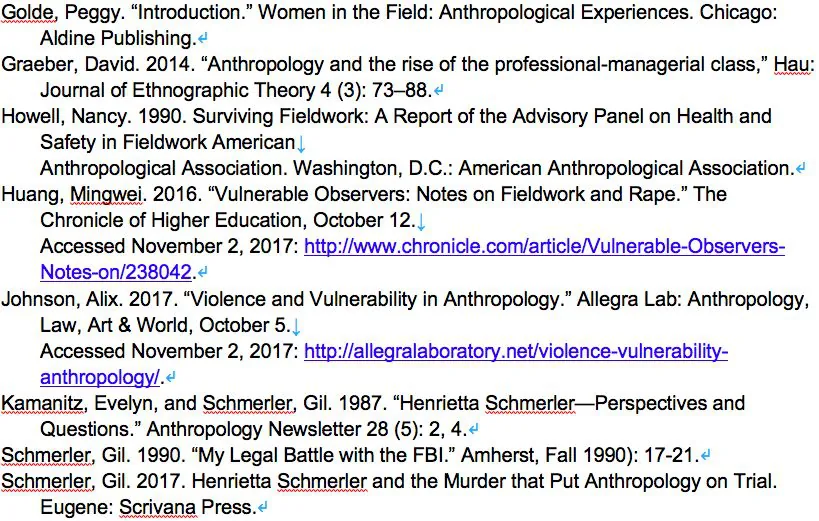The width and height of the screenshot is (819, 521).
Task: Click the underlined word Scrivana
Action: (158, 507)
